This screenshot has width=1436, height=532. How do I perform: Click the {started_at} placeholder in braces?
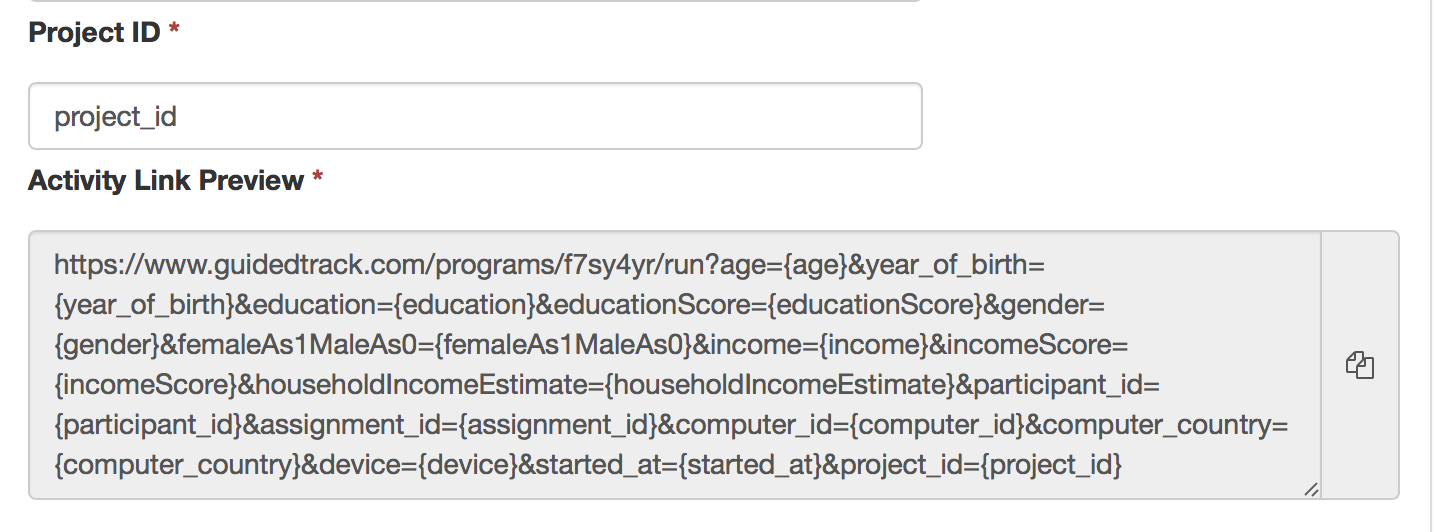[744, 465]
